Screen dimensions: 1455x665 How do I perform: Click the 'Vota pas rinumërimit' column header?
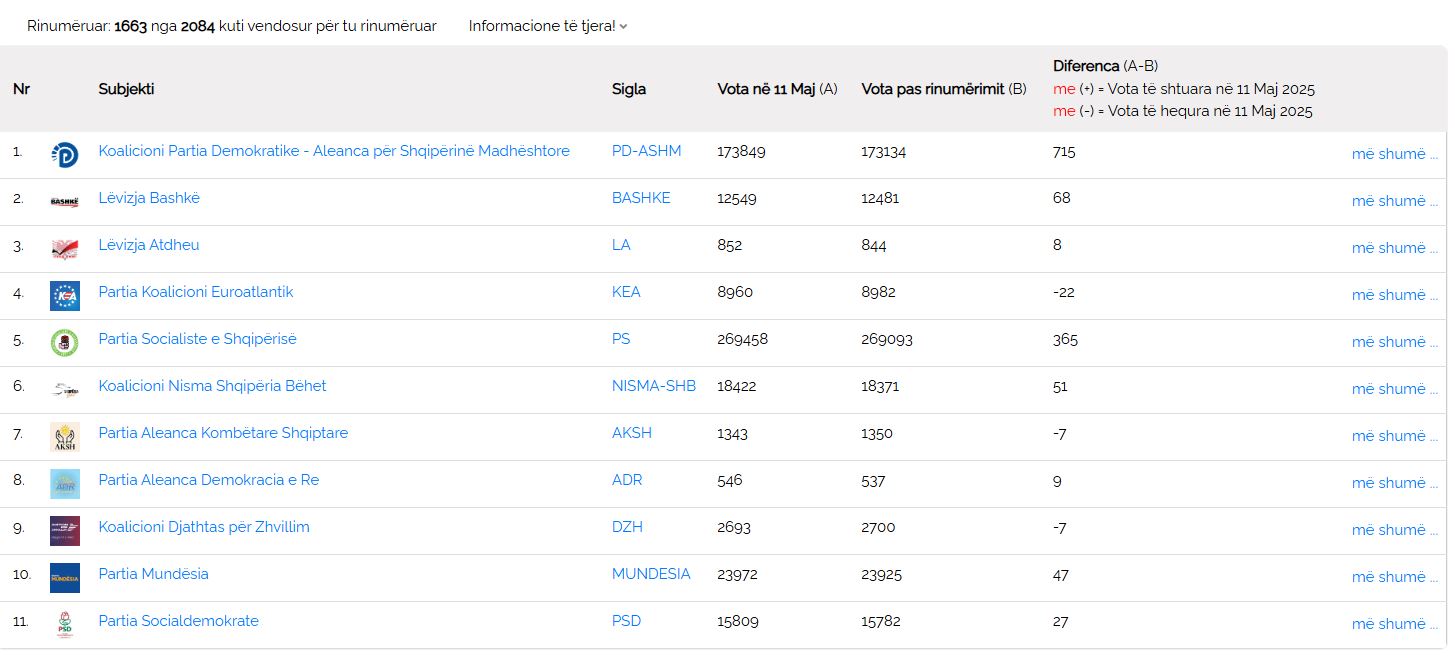(x=943, y=89)
